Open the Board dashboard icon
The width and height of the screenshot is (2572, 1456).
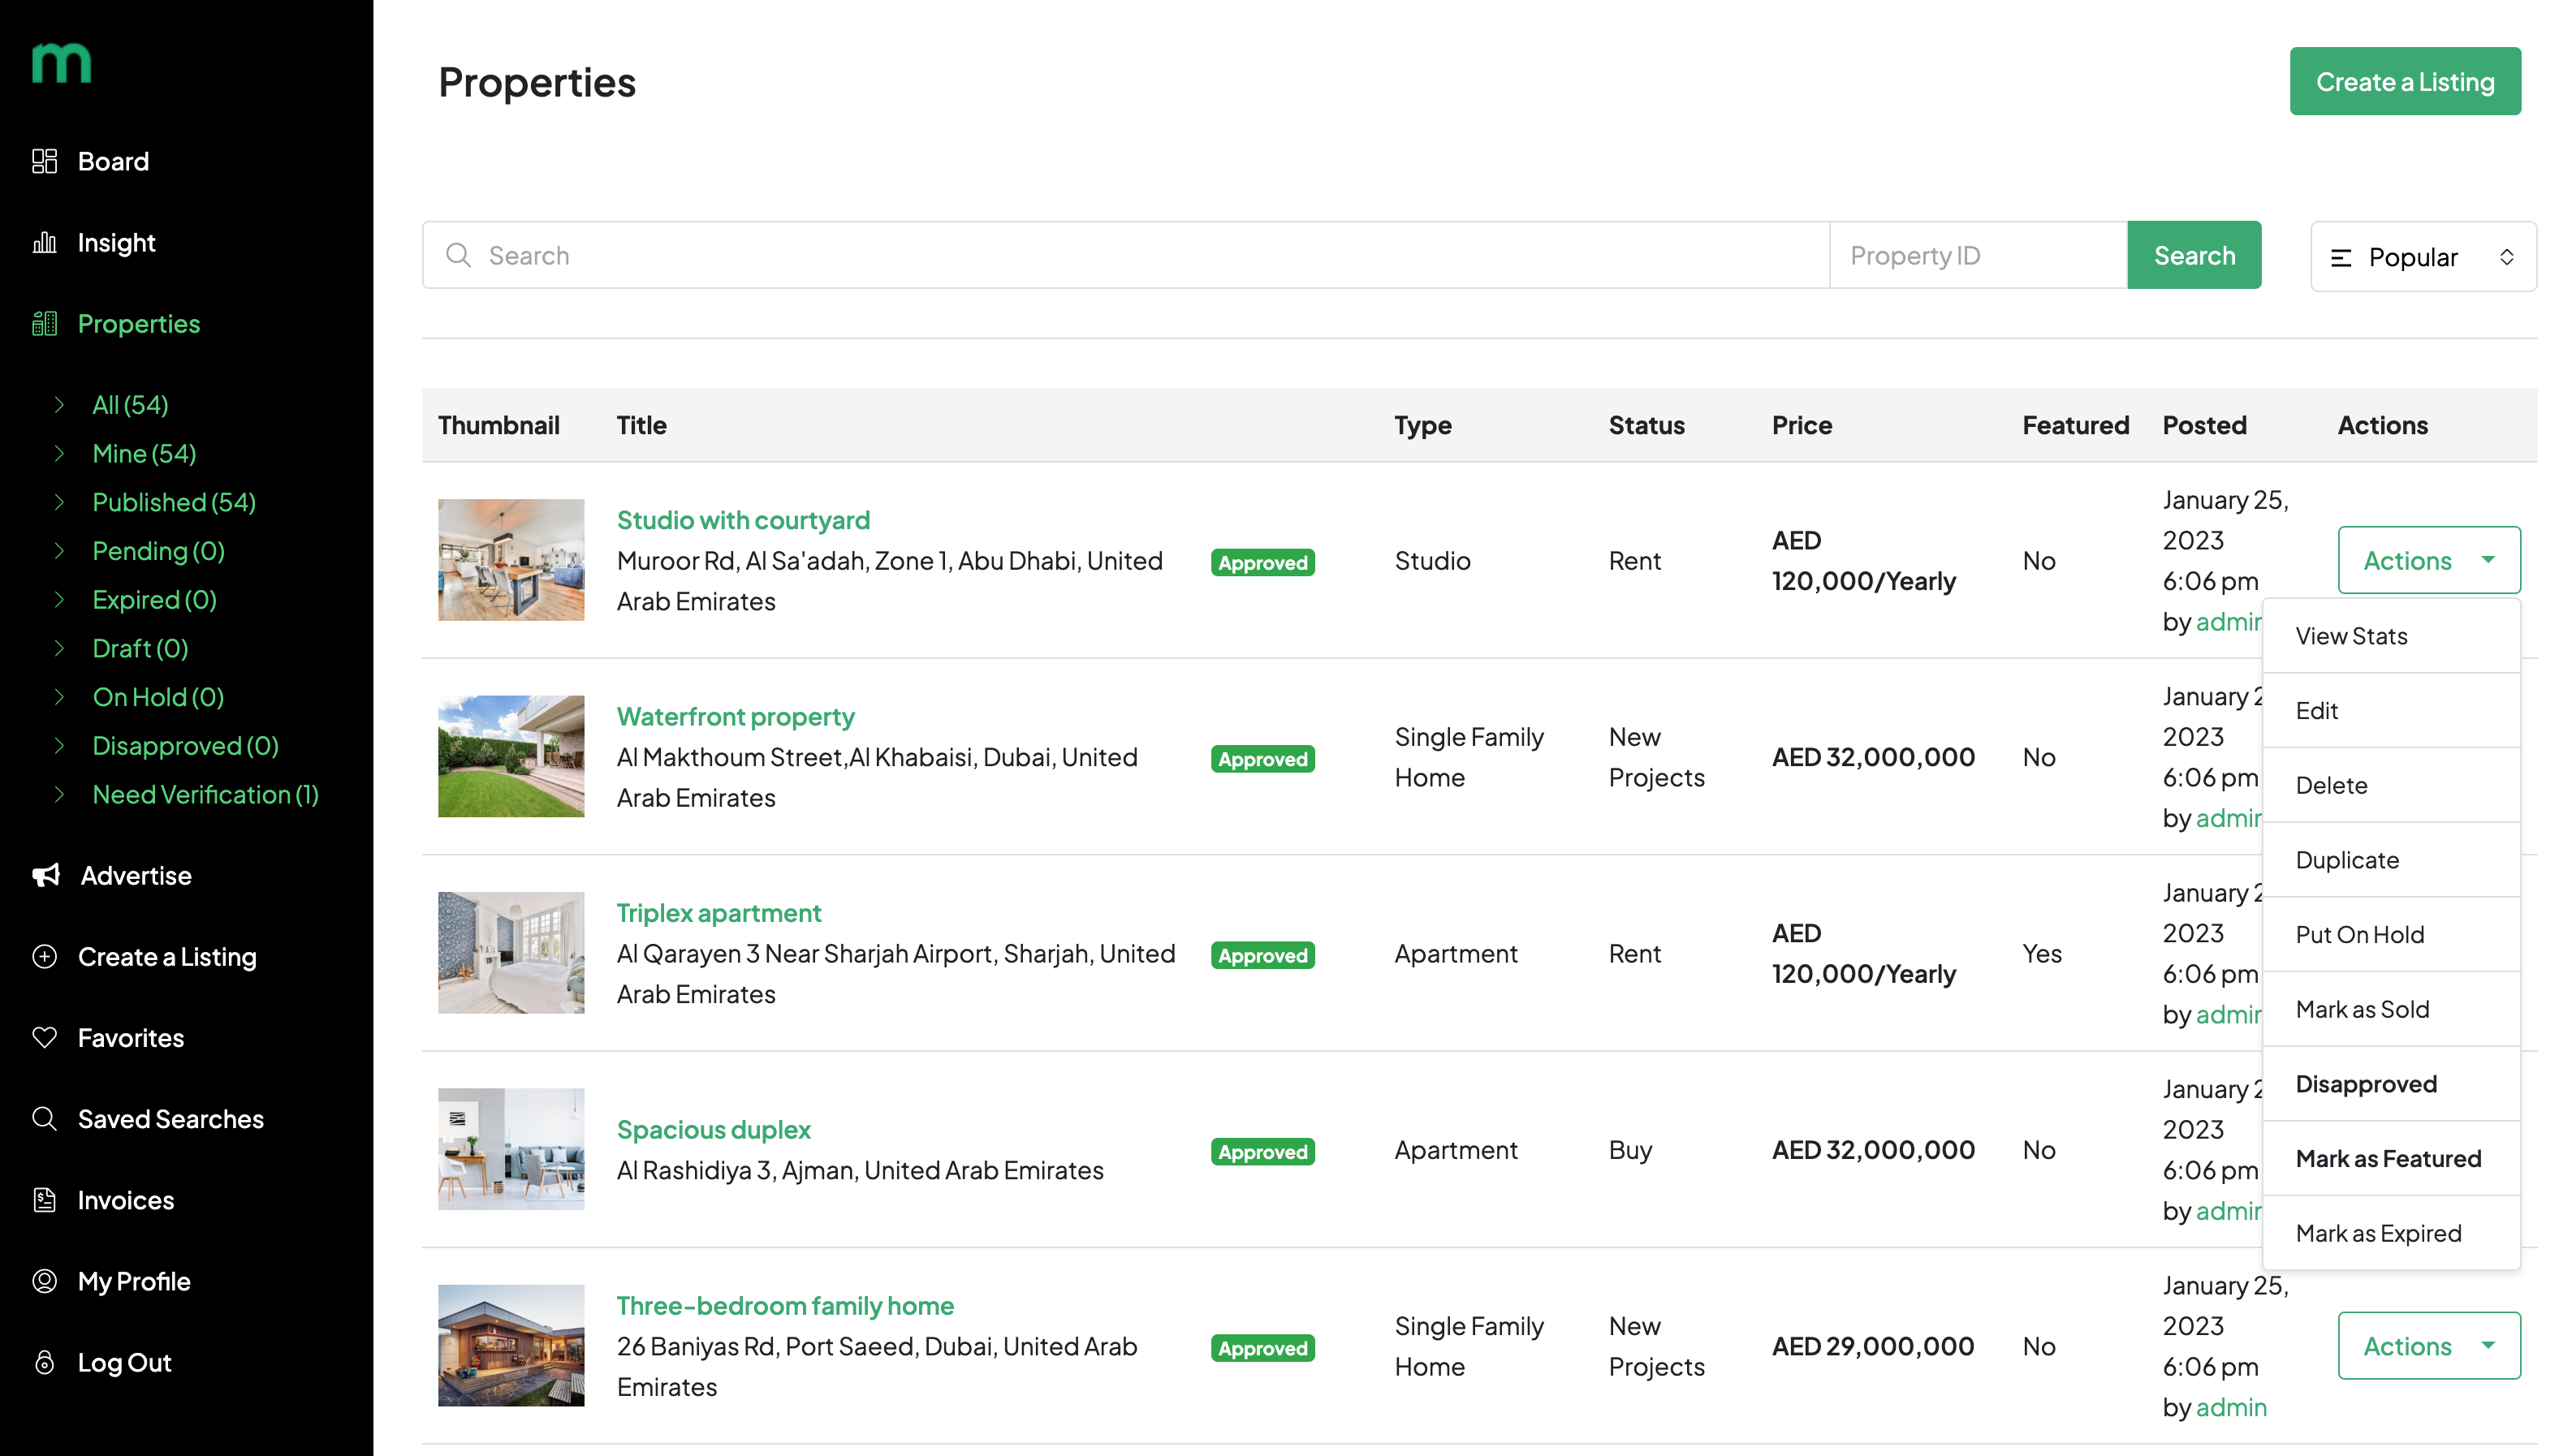45,161
